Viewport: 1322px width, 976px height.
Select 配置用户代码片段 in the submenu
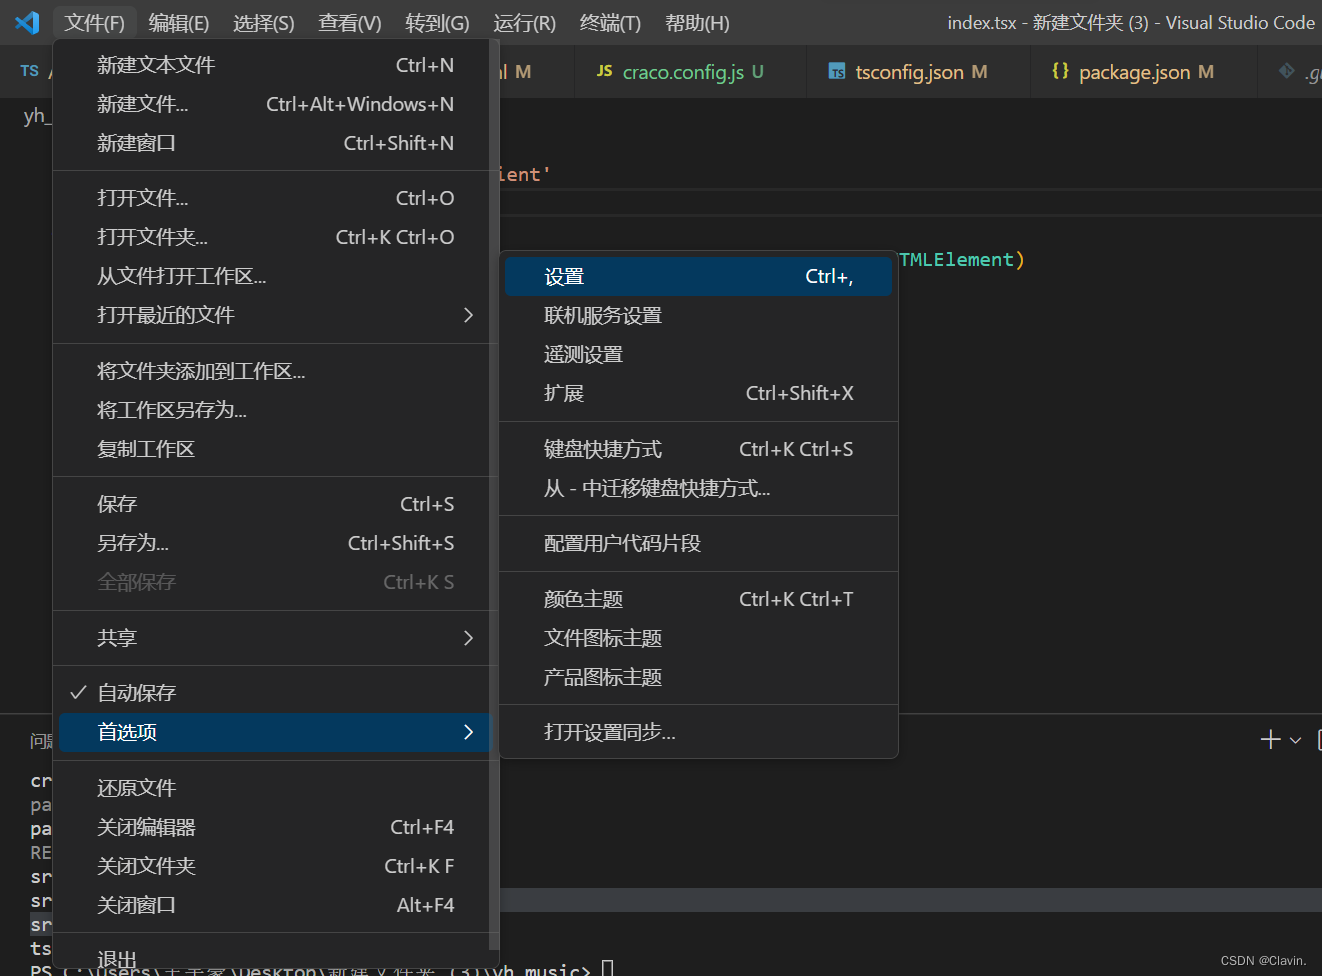tap(698, 544)
